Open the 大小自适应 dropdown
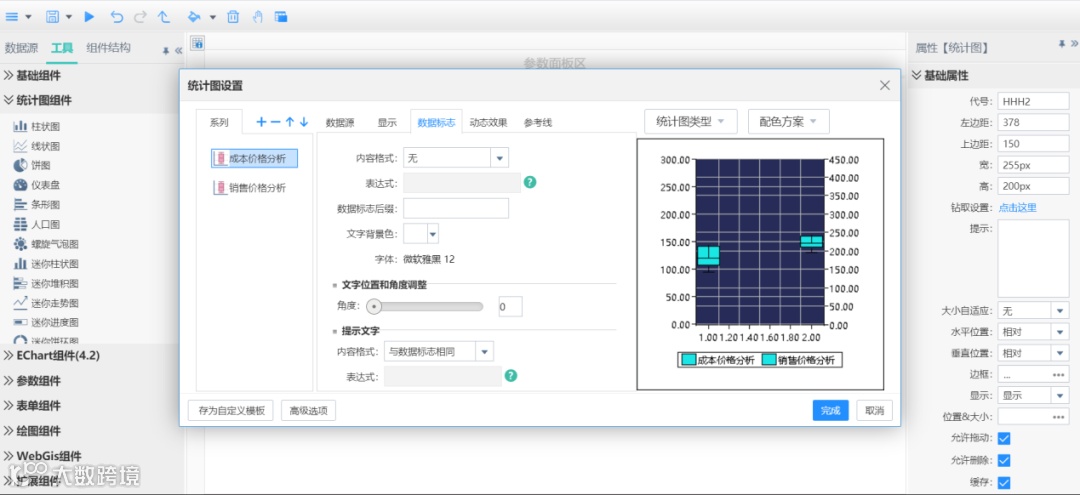Viewport: 1080px width, 495px height. 1033,310
